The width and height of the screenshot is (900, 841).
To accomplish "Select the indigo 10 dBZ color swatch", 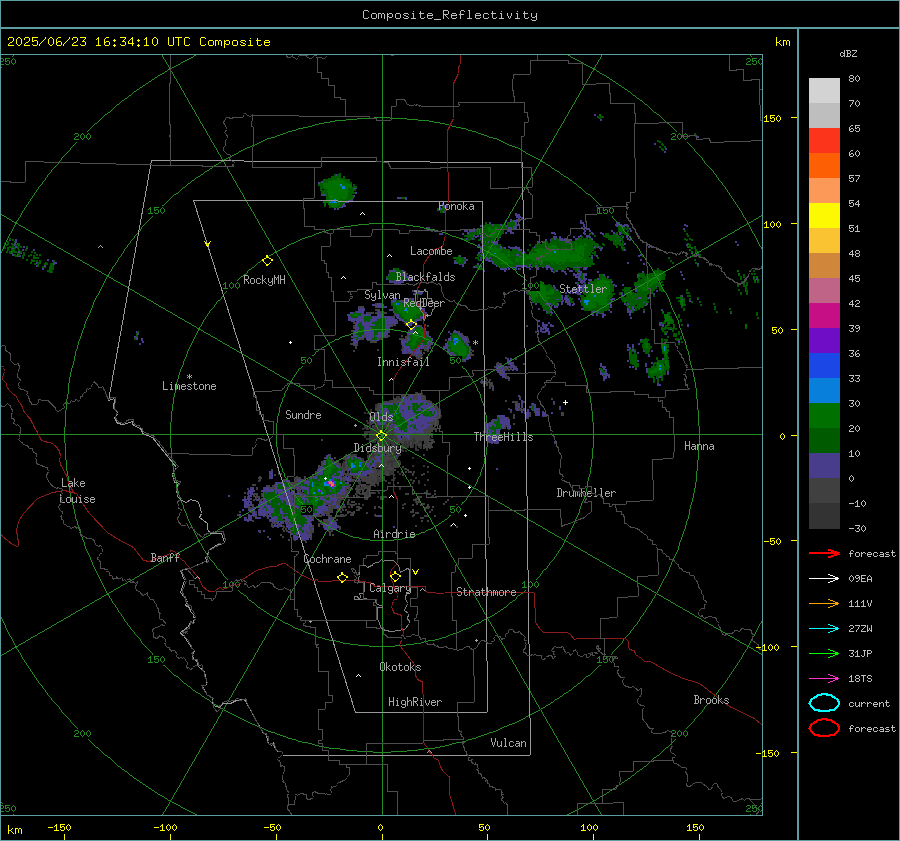I will (x=824, y=465).
